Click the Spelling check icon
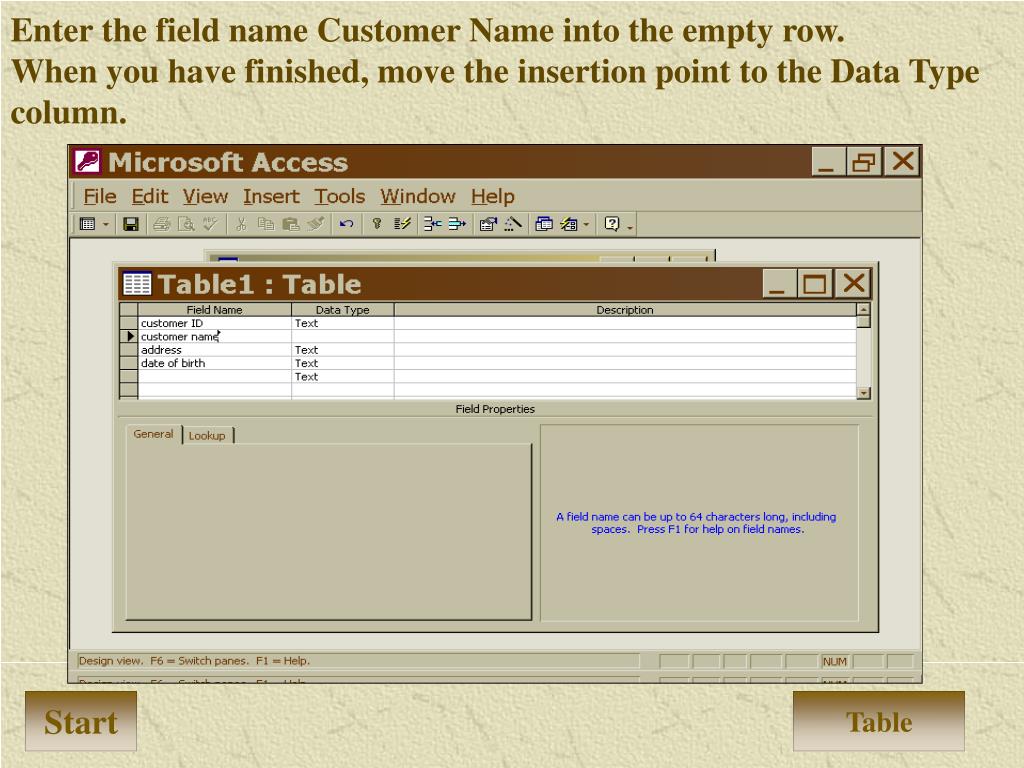Image resolution: width=1024 pixels, height=768 pixels. [x=210, y=224]
